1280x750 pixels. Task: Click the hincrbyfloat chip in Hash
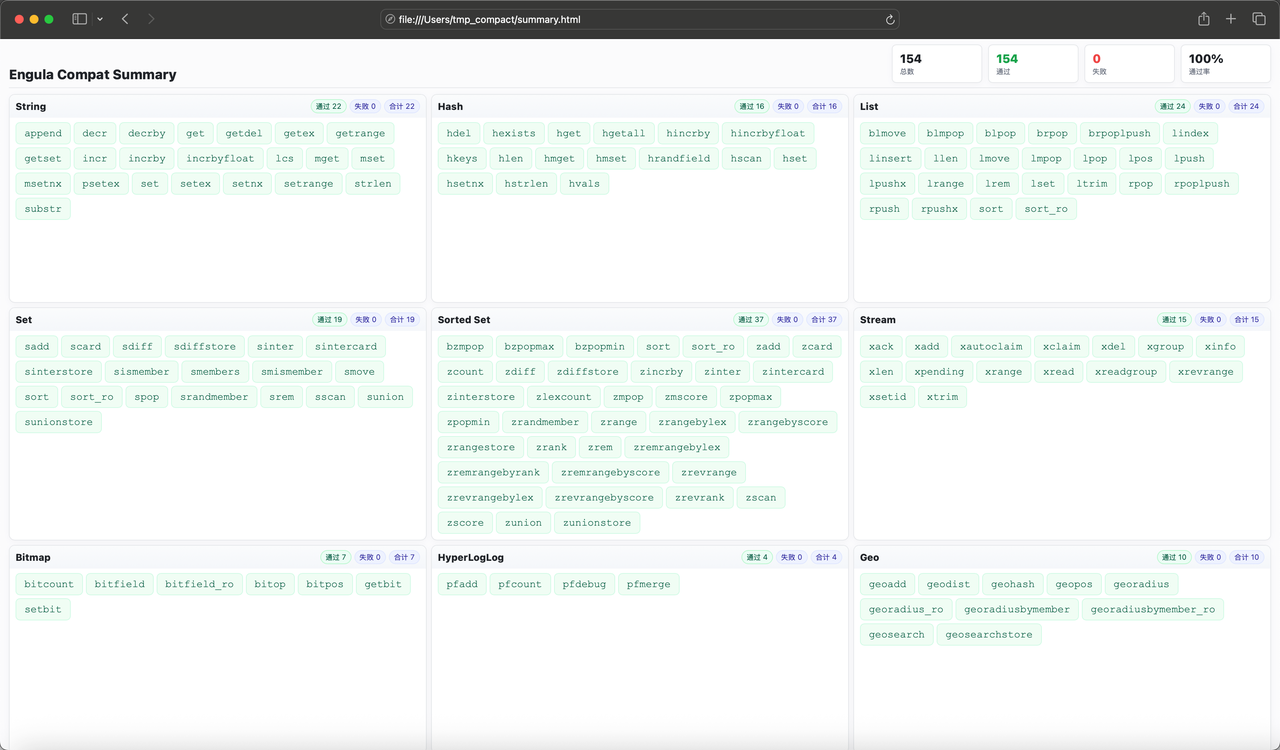767,133
